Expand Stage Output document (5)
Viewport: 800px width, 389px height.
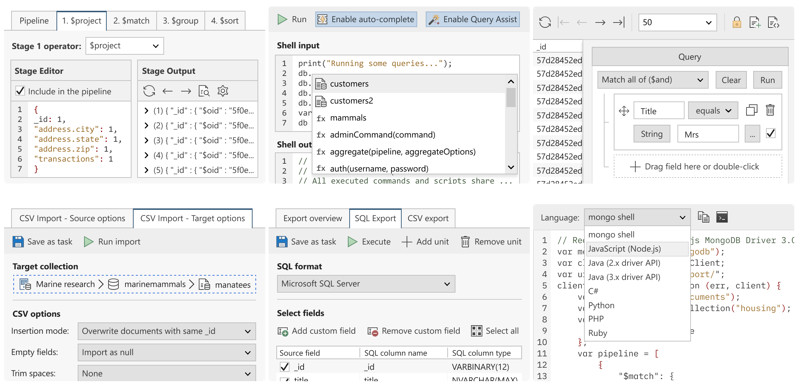146,169
